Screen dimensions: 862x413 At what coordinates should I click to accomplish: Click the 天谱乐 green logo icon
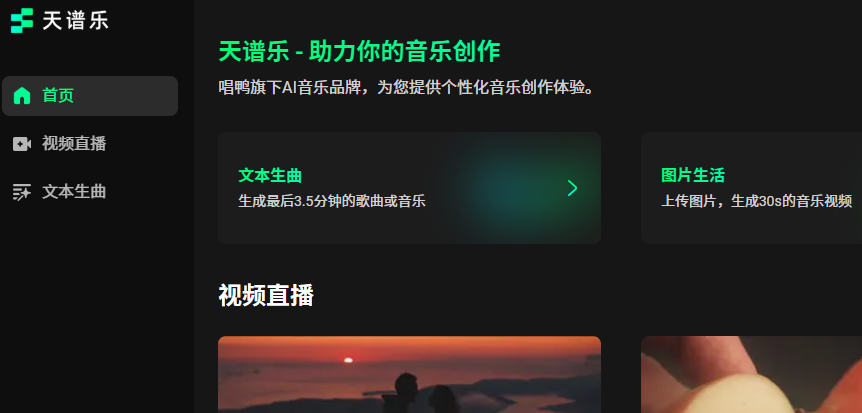point(22,21)
